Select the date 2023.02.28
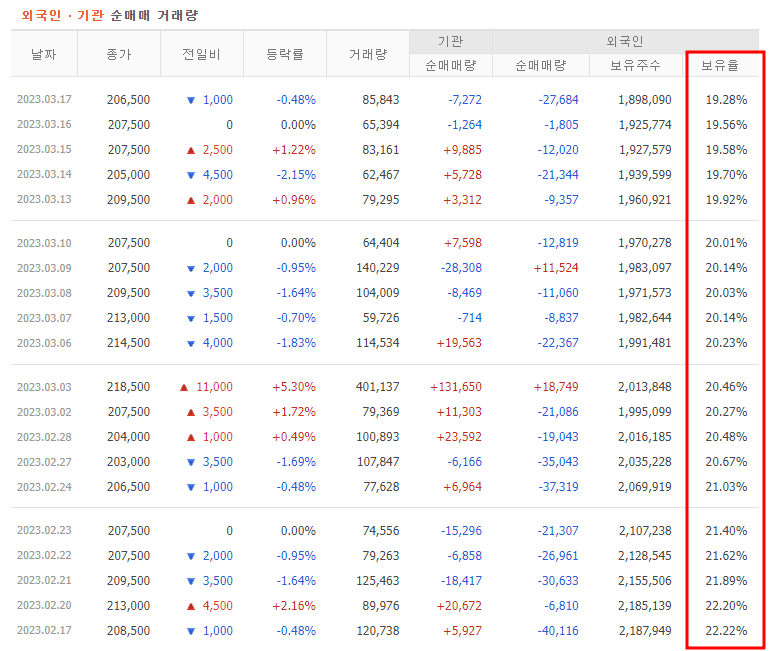Viewport: 770px width, 651px height. click(x=44, y=437)
